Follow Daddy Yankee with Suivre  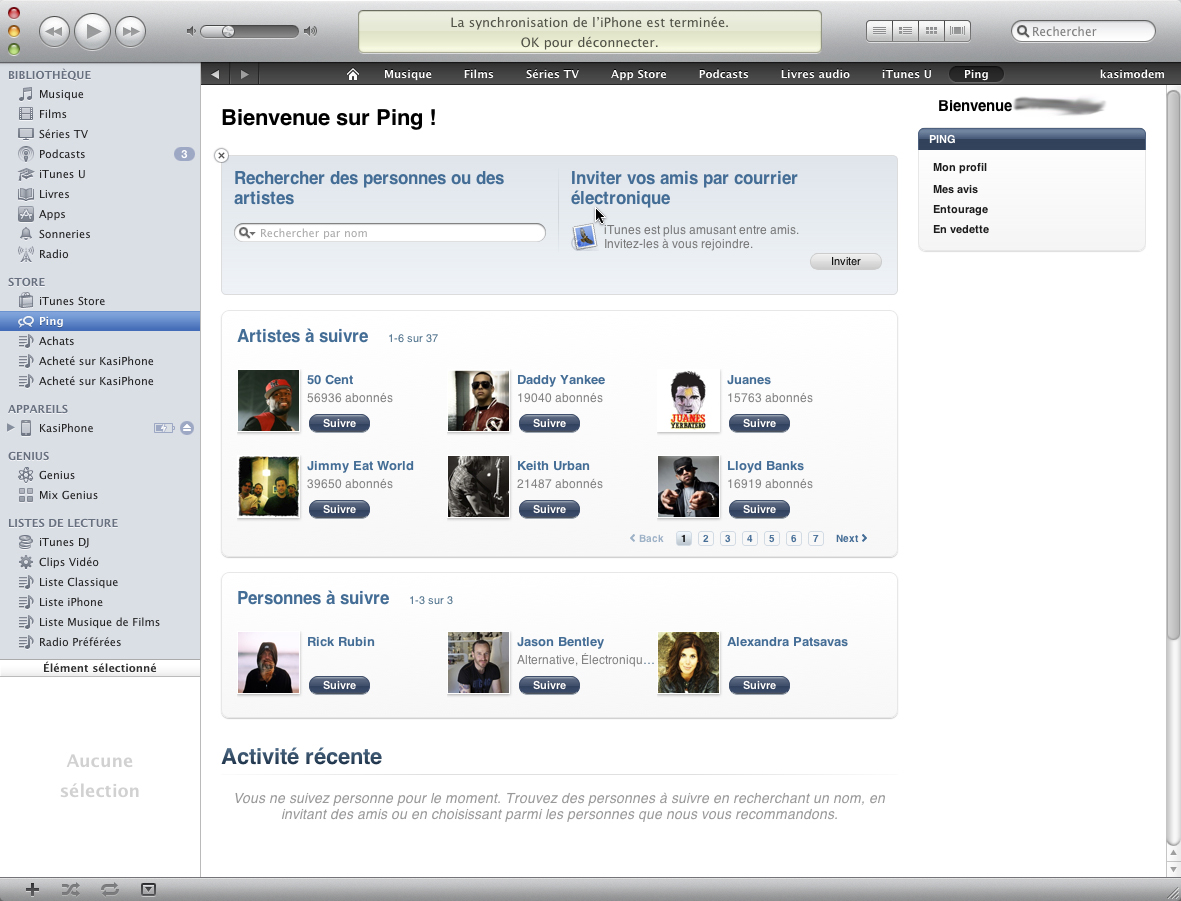549,423
